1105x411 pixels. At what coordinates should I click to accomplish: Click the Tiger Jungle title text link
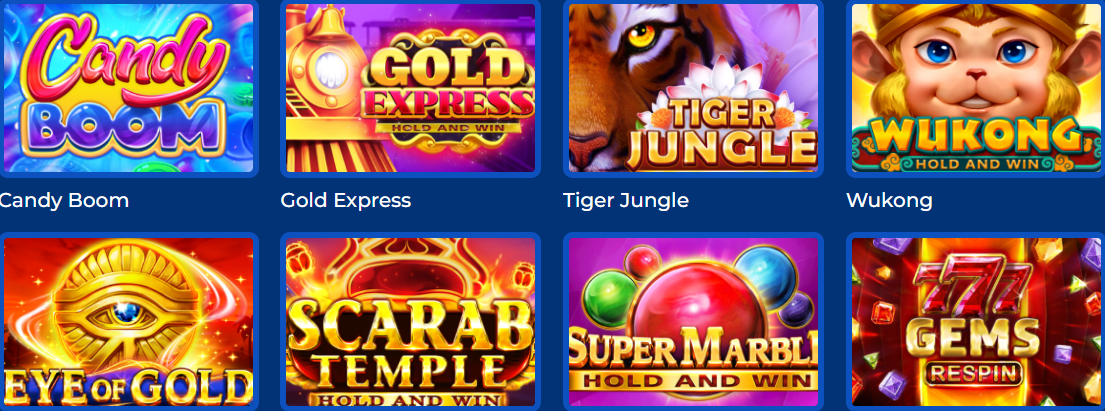click(626, 201)
